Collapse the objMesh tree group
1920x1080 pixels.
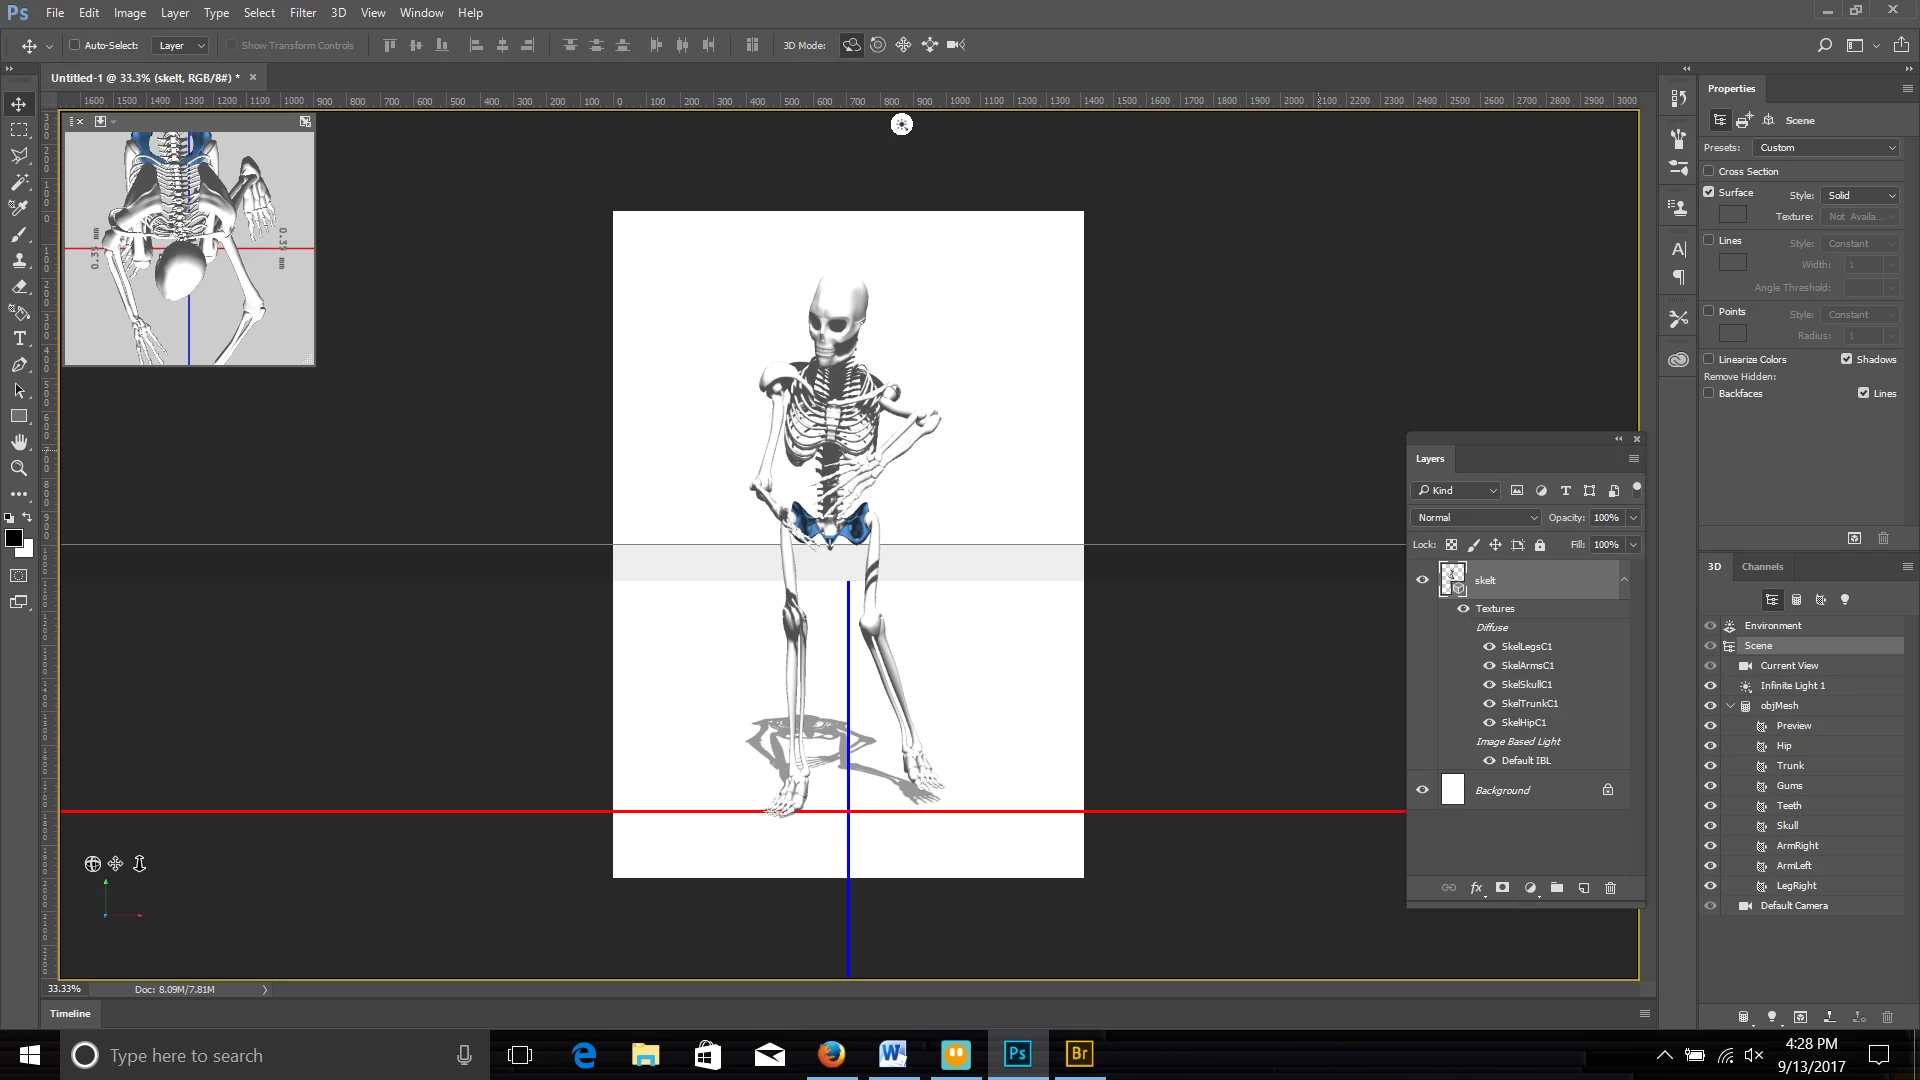(1730, 706)
